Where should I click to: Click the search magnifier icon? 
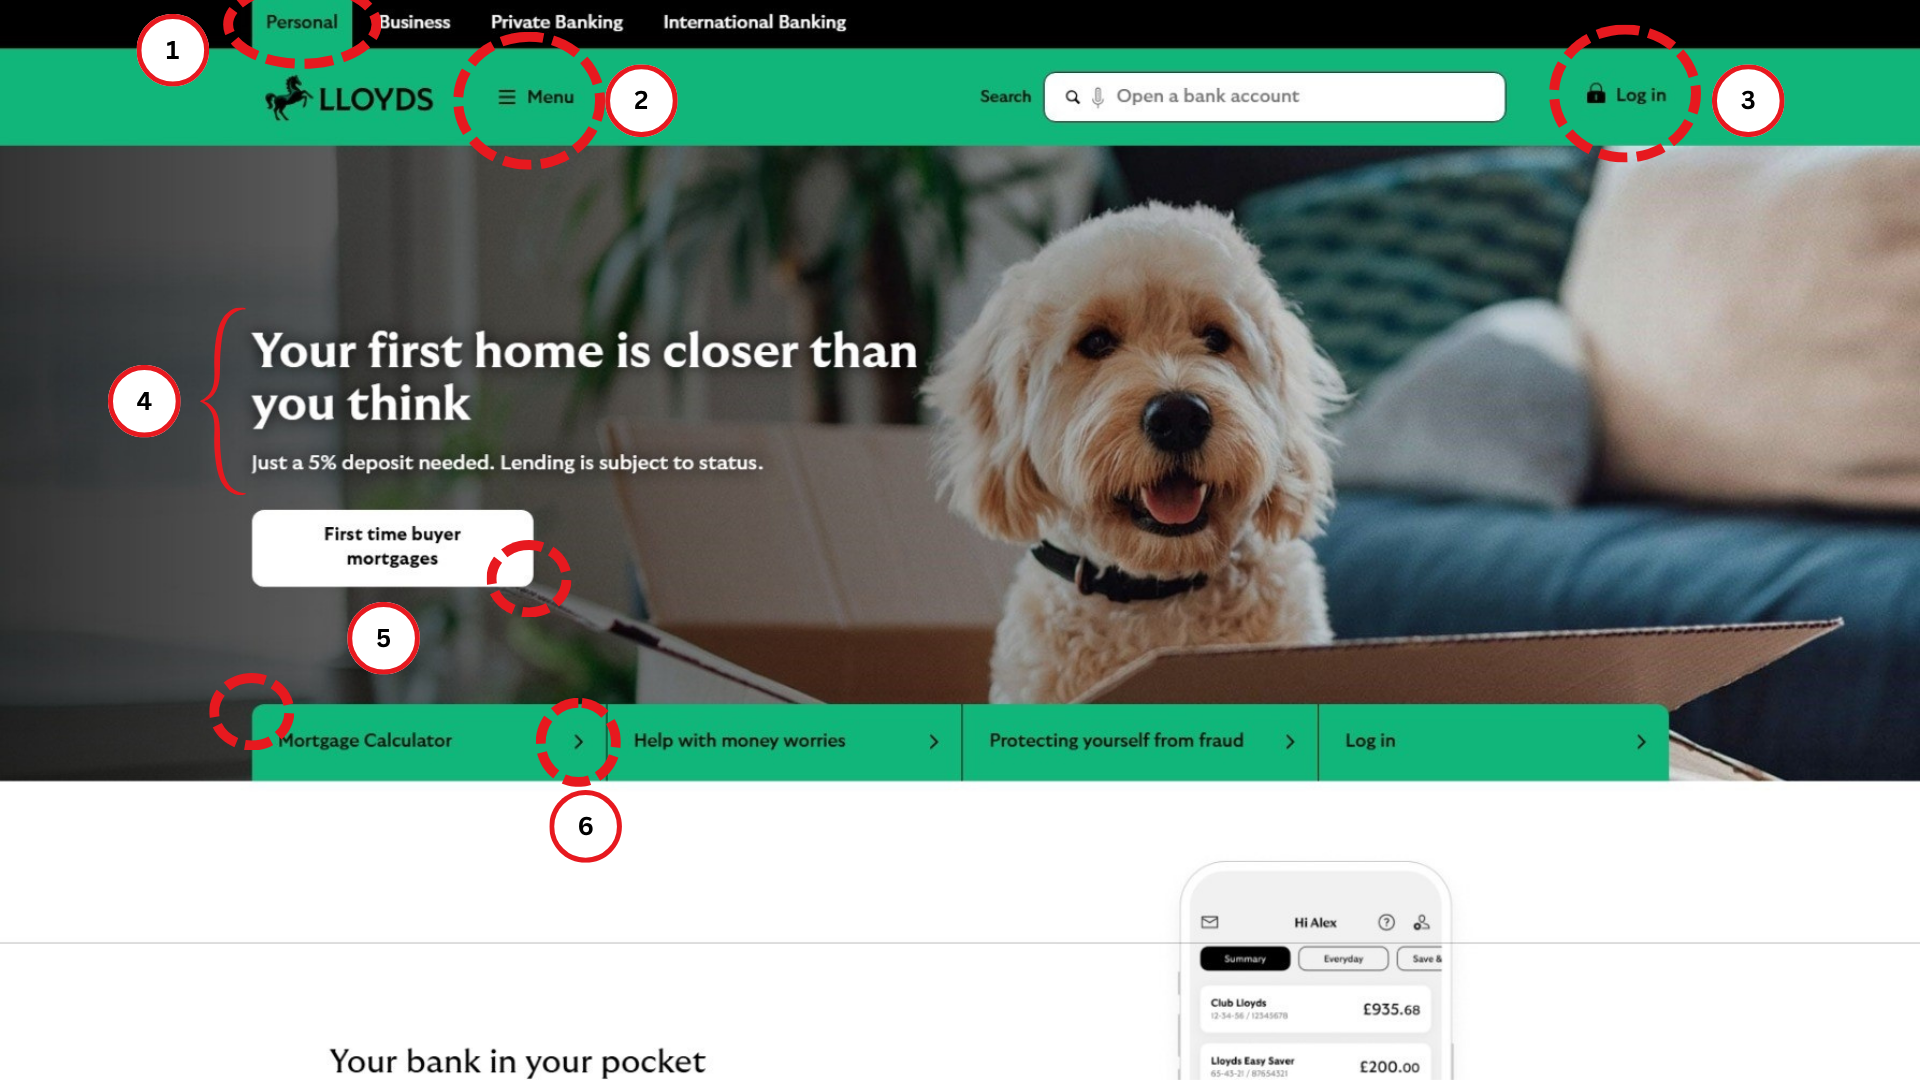tap(1072, 97)
